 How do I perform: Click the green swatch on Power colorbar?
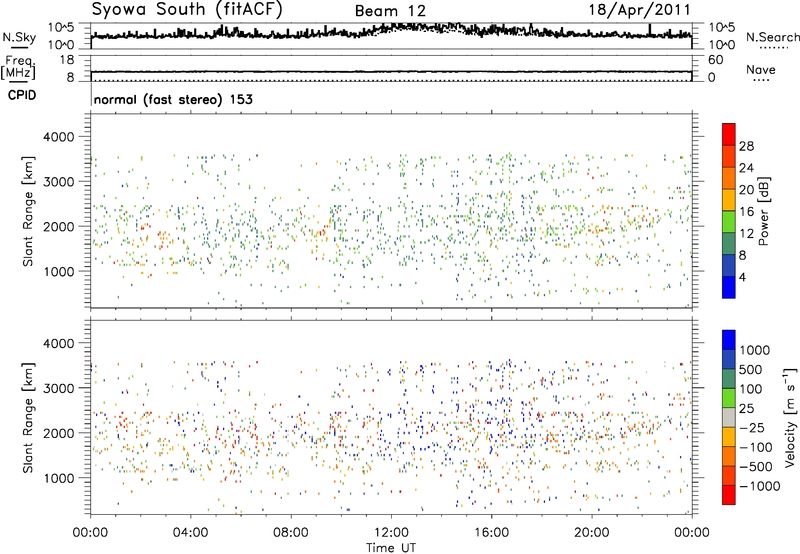pyautogui.click(x=729, y=221)
